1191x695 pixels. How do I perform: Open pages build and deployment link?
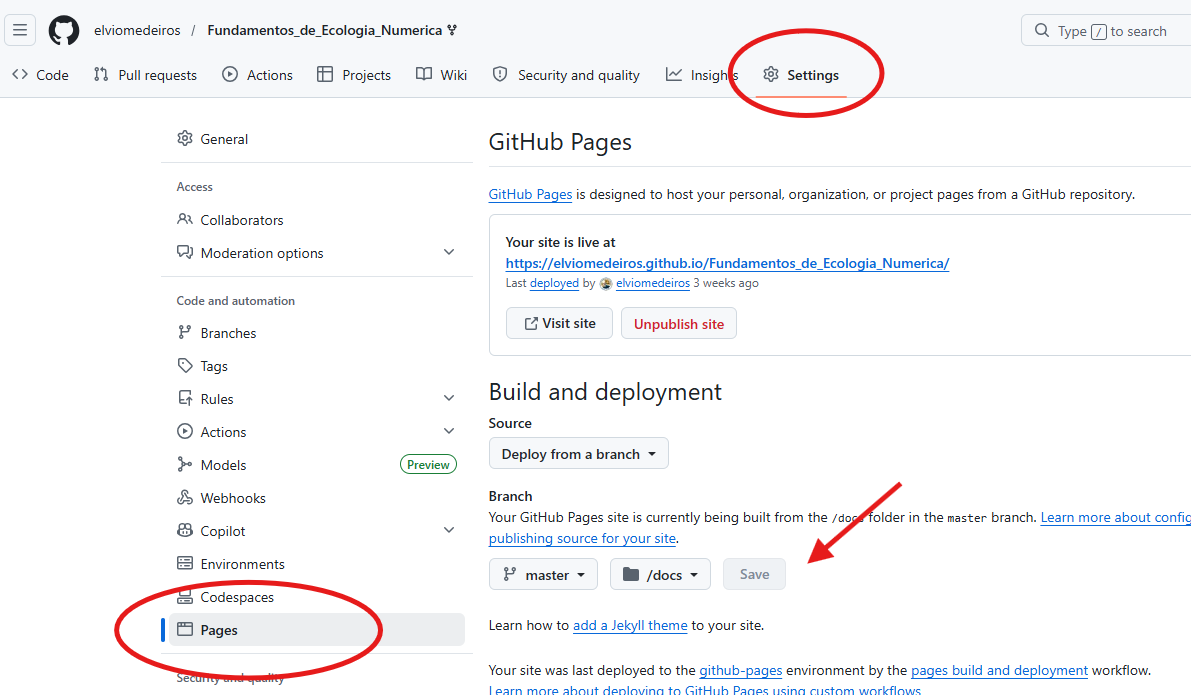pos(999,670)
